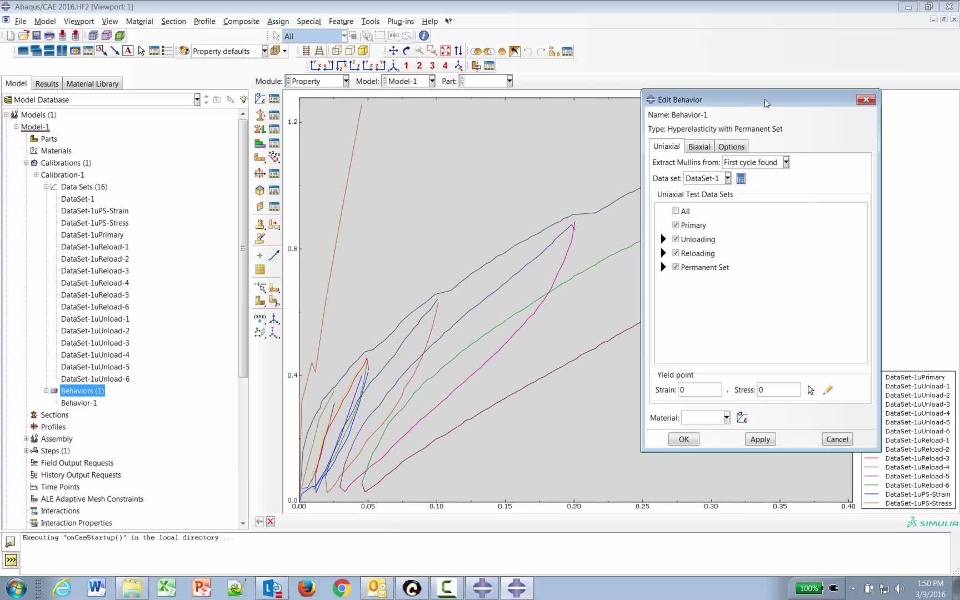
Task: Click the Yield point Stress input field
Action: [779, 390]
